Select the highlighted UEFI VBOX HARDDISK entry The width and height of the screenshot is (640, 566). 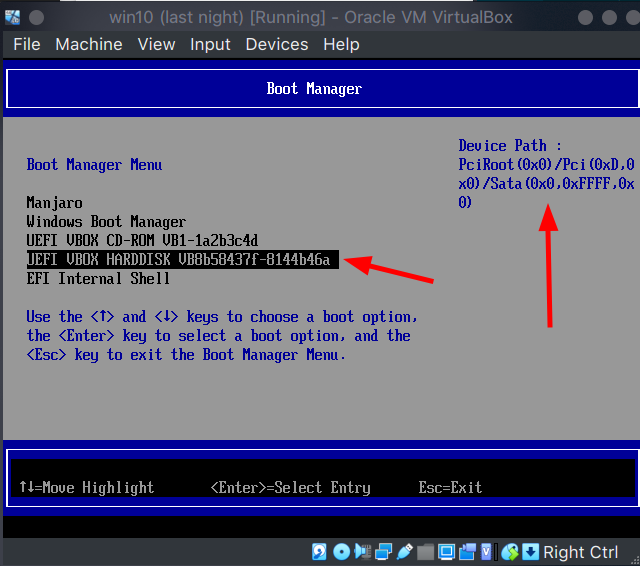pos(182,260)
